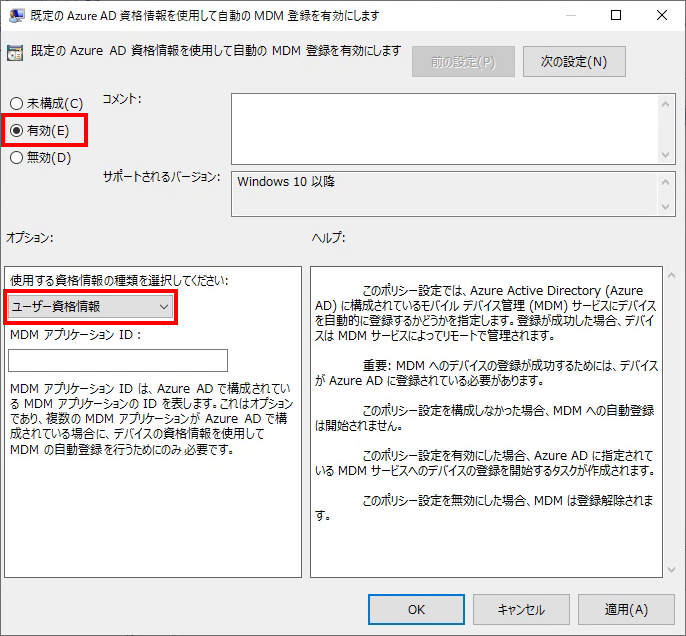
Task: Maximize the dialog window
Action: [x=616, y=15]
